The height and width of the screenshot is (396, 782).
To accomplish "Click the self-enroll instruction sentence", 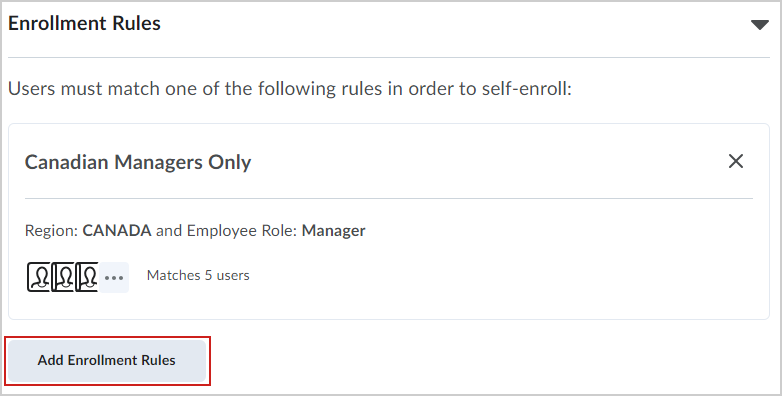I will point(290,89).
